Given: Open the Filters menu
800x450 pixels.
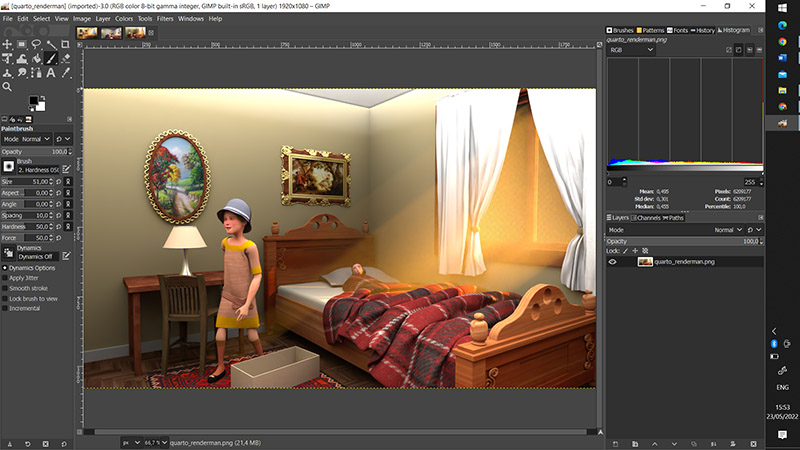Looking at the screenshot, I should 164,18.
